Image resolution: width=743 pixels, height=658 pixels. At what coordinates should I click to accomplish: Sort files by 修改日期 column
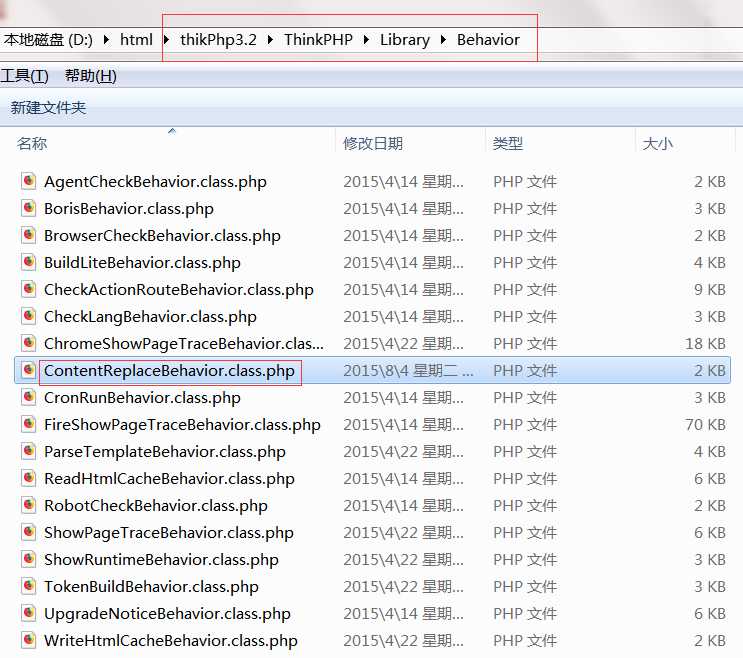(373, 143)
